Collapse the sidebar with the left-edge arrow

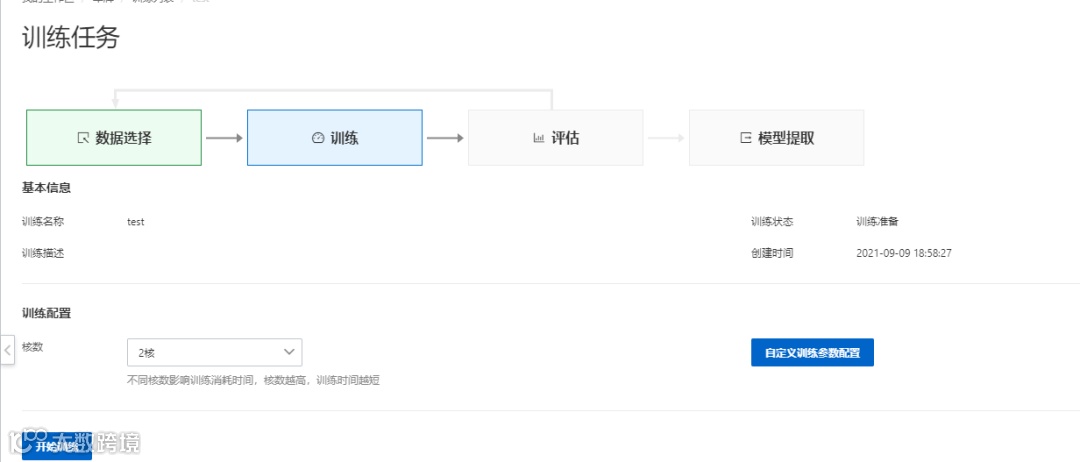pyautogui.click(x=8, y=350)
